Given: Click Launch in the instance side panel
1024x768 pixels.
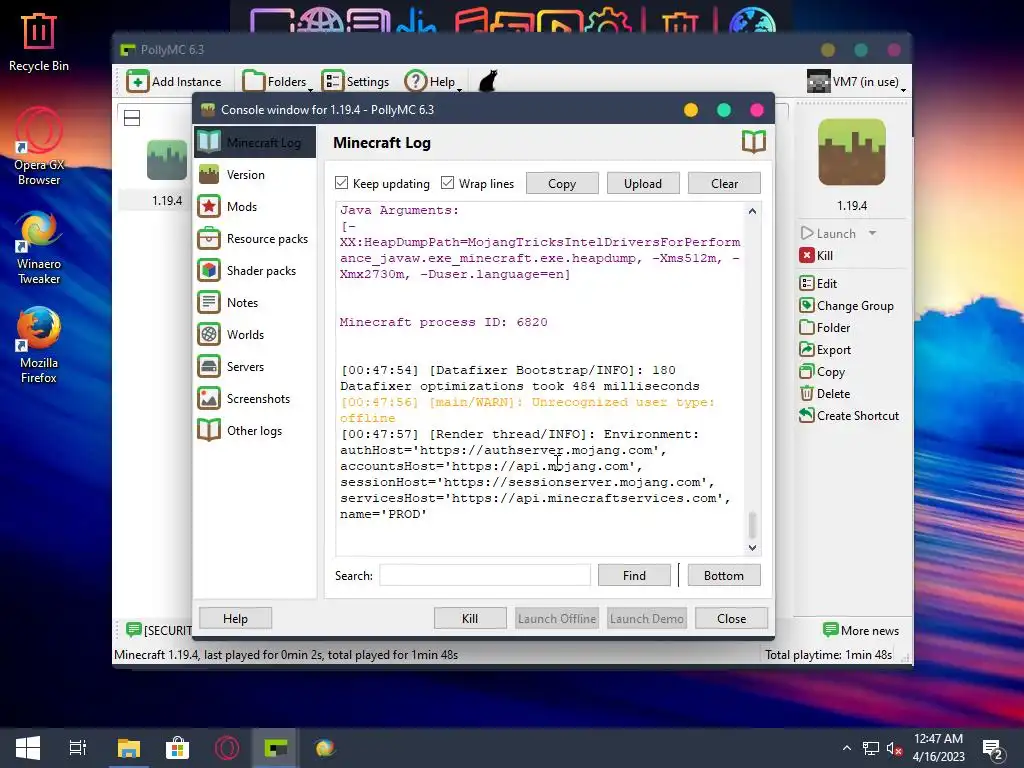Looking at the screenshot, I should [x=829, y=233].
